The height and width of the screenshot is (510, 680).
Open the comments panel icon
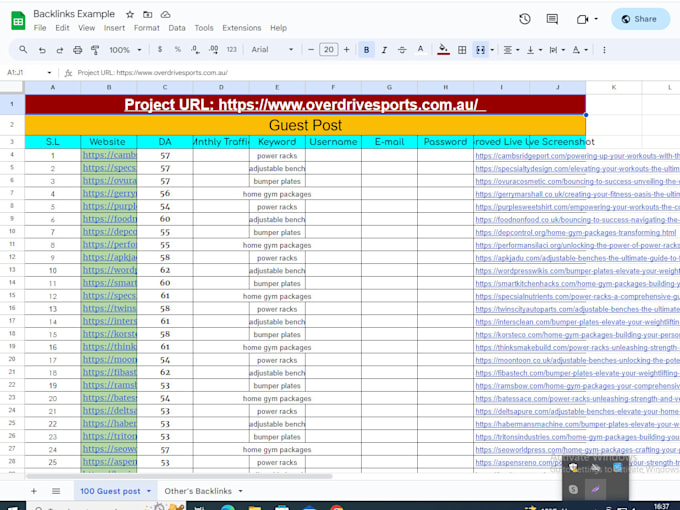click(552, 19)
